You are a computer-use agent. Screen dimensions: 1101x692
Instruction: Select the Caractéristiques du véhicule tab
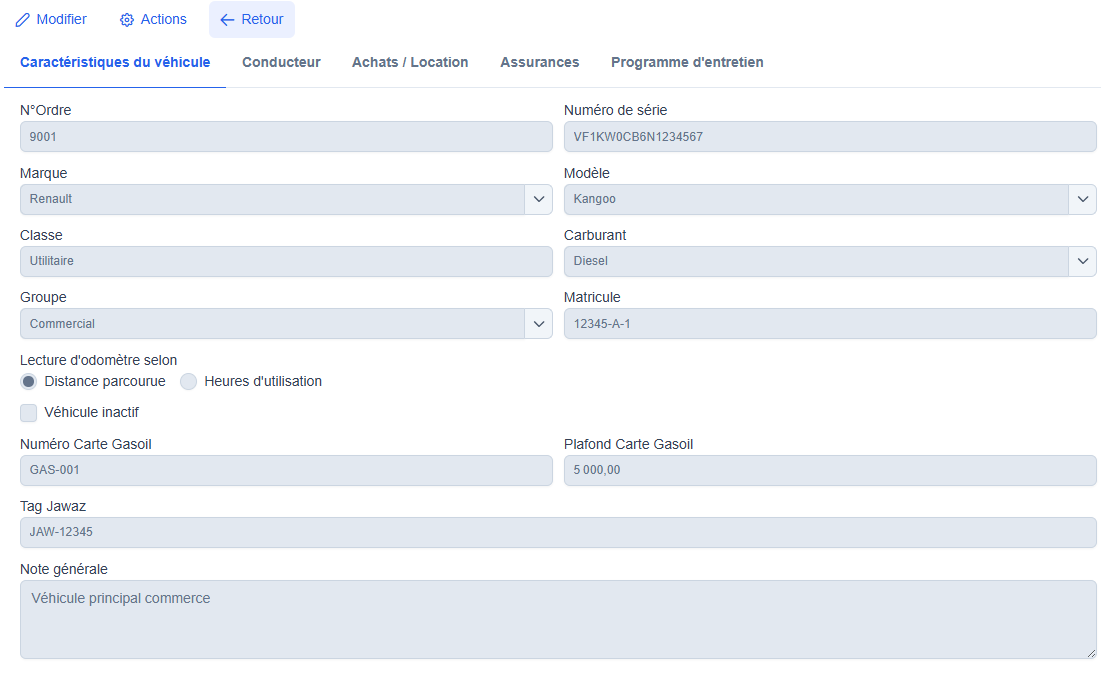115,62
